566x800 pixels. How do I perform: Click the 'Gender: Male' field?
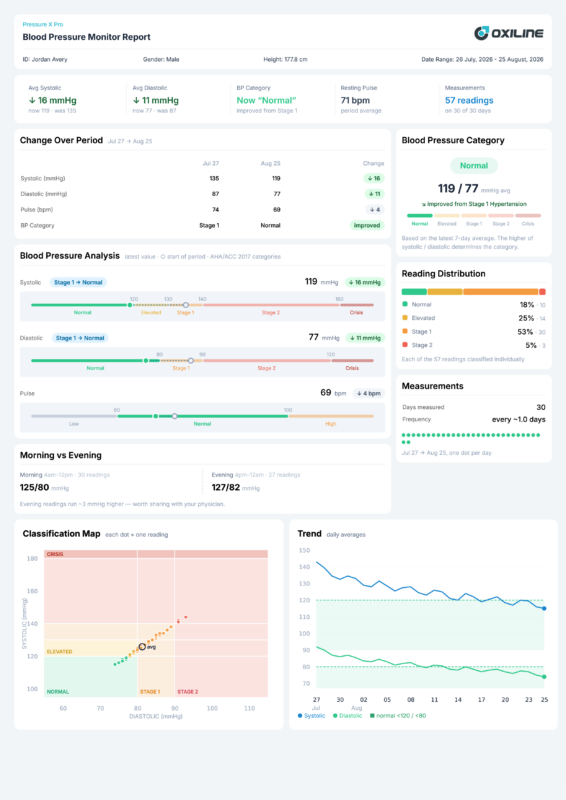(161, 60)
